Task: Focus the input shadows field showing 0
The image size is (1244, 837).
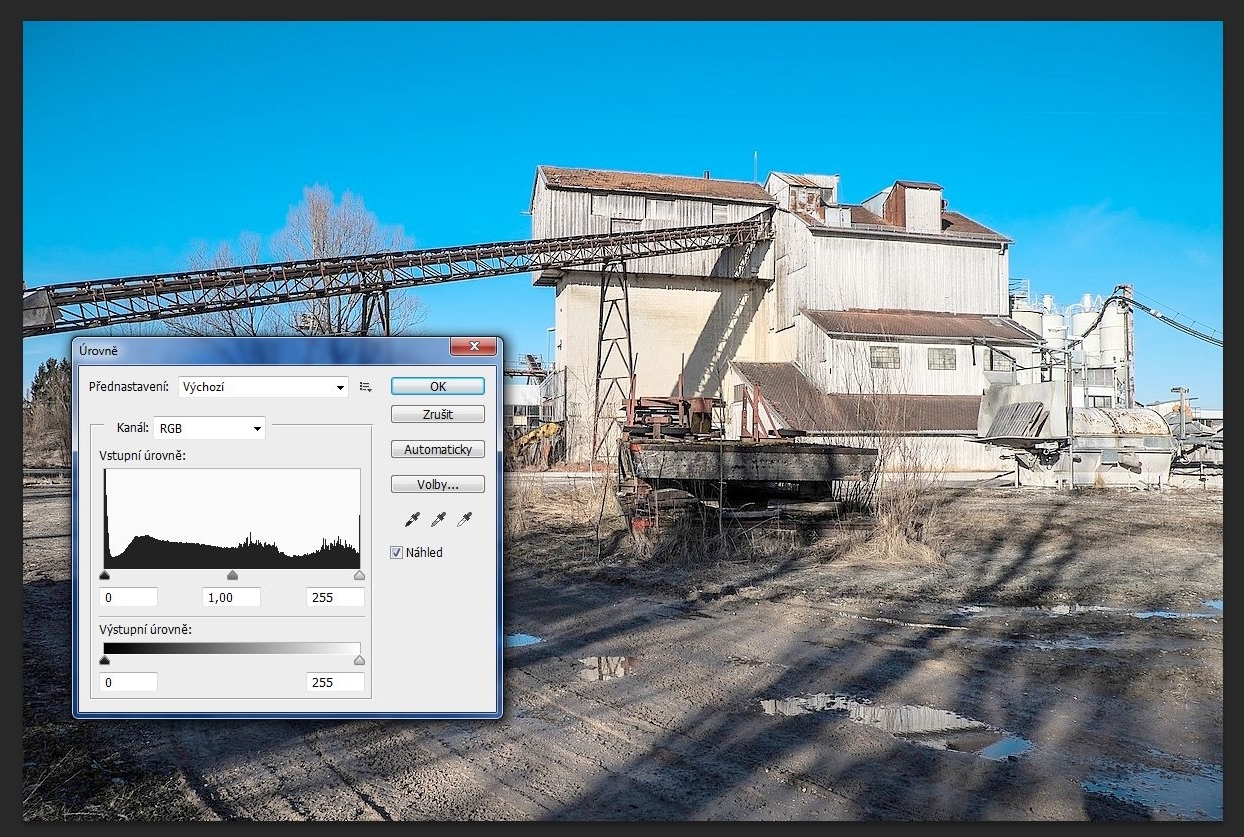Action: pyautogui.click(x=129, y=597)
